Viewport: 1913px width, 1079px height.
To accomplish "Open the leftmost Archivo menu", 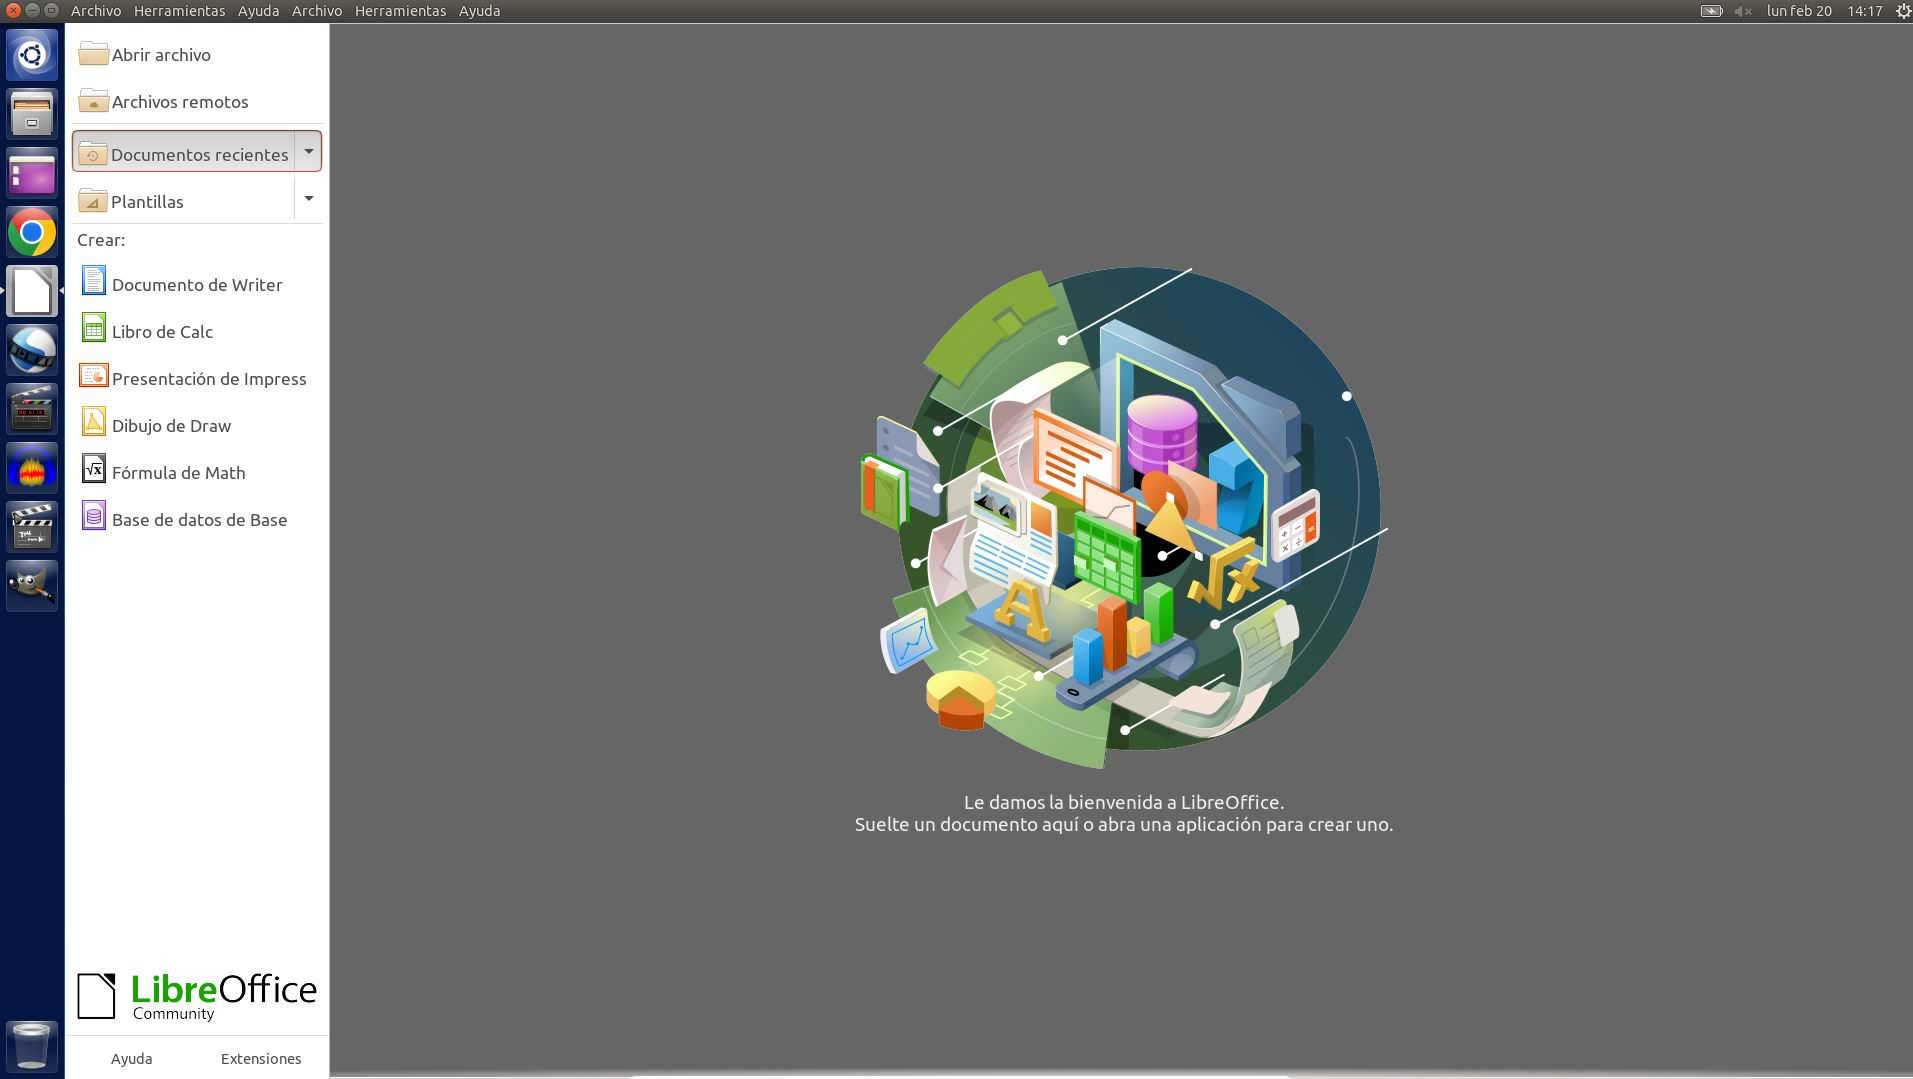I will 96,11.
